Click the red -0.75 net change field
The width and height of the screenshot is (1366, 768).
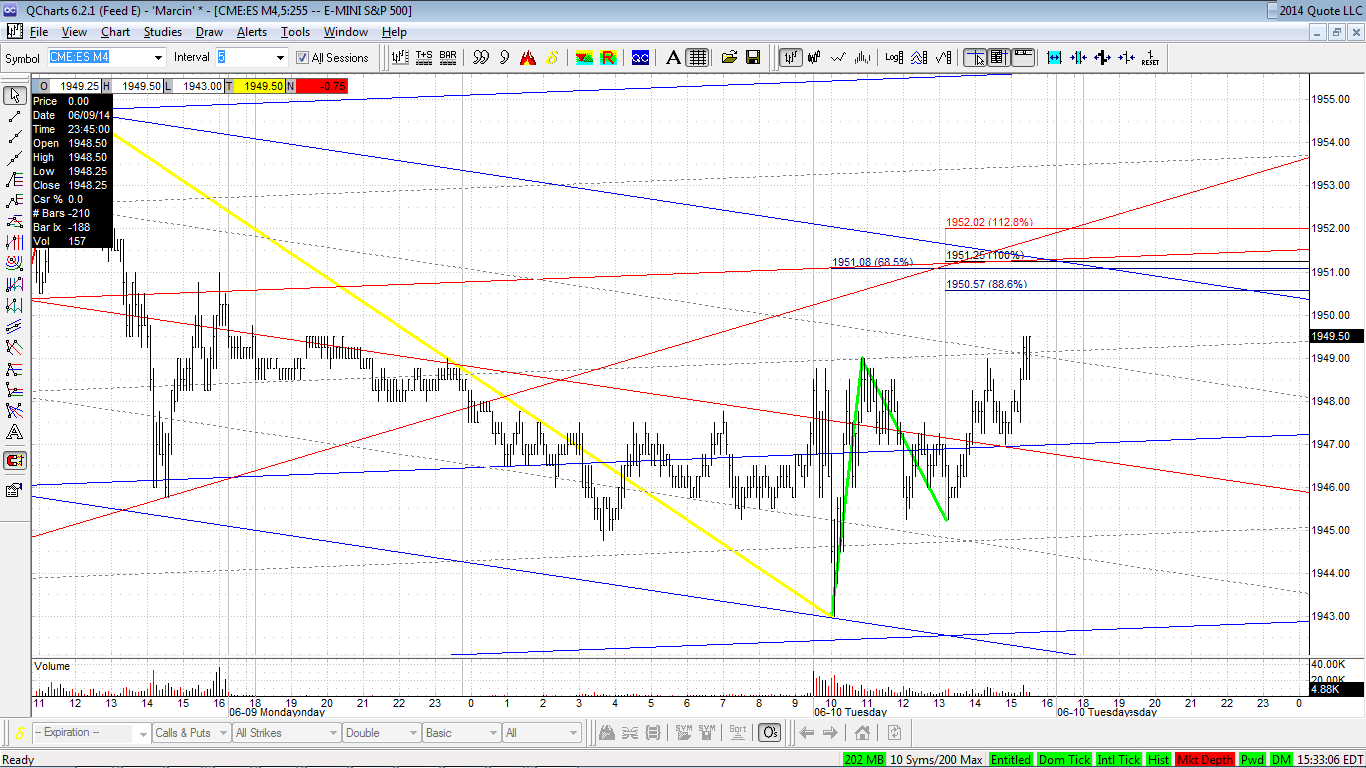322,86
